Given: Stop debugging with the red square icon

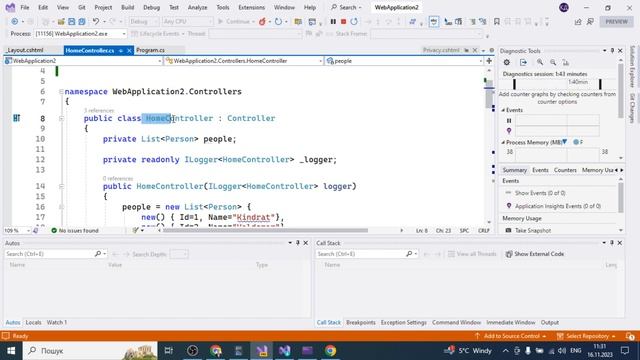Looking at the screenshot, I should (343, 22).
